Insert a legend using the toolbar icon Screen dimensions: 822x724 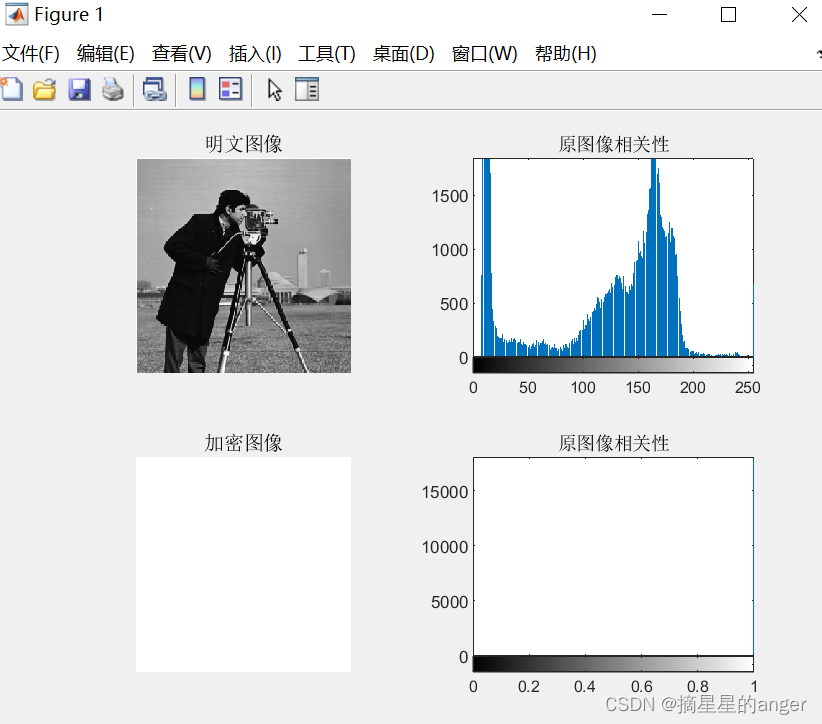pyautogui.click(x=231, y=89)
